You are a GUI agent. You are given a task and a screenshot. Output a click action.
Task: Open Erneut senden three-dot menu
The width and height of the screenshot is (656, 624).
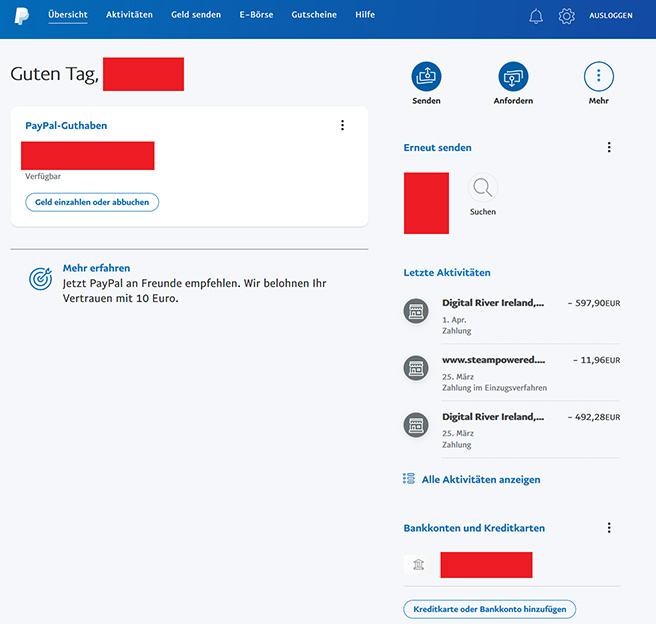pos(609,147)
